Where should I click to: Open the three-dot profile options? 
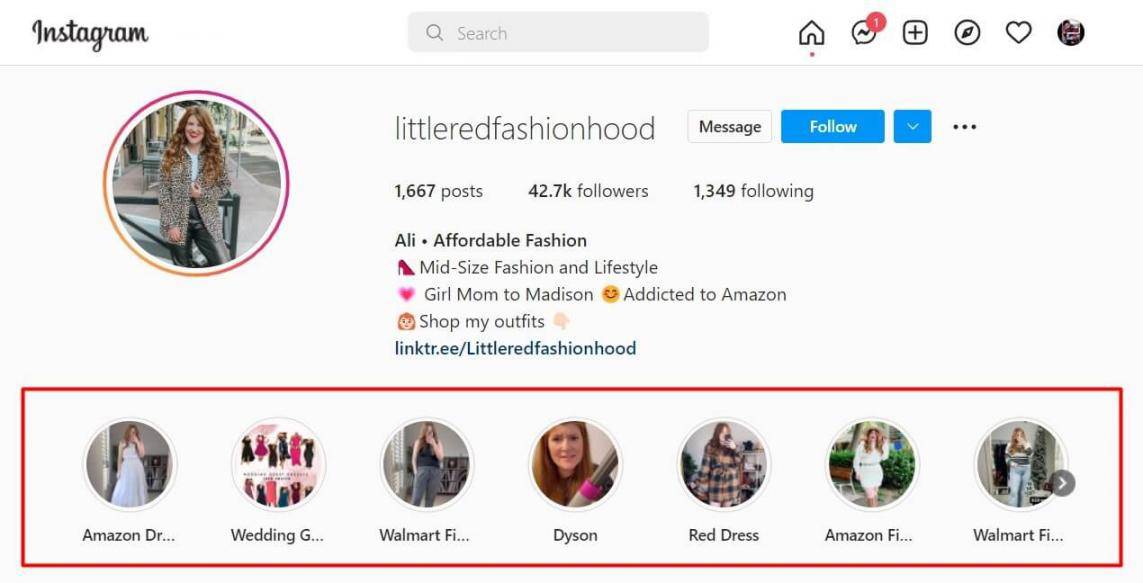coord(964,127)
